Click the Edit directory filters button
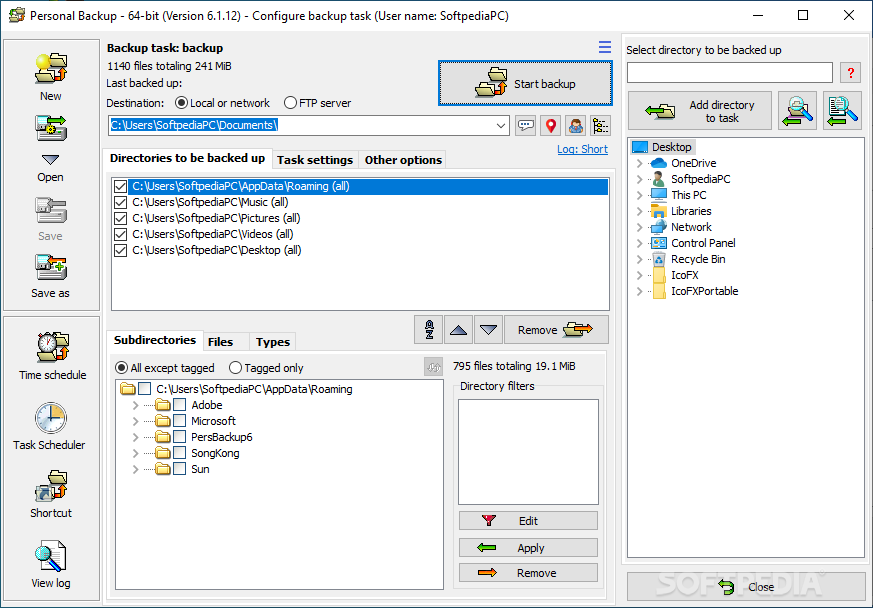The image size is (873, 610). [x=528, y=521]
